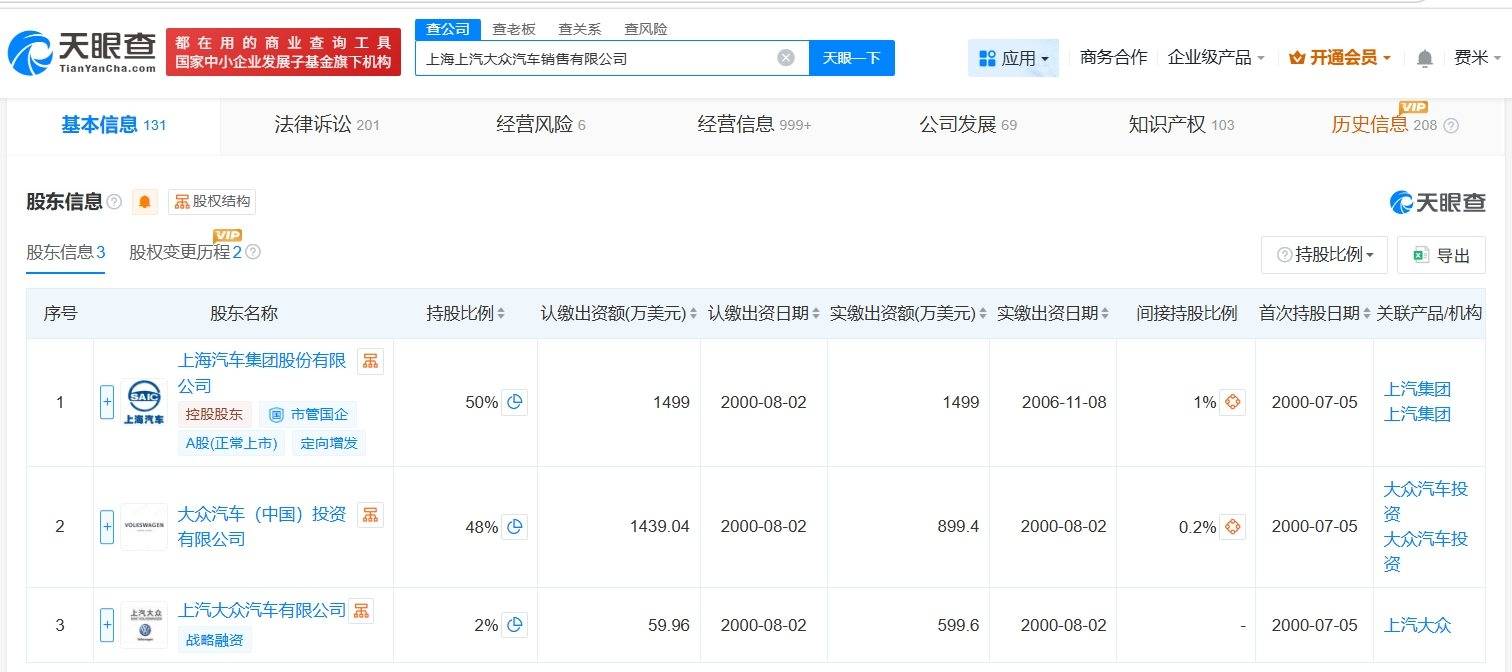Open notifications bell icon in header
1512x672 pixels.
1425,58
